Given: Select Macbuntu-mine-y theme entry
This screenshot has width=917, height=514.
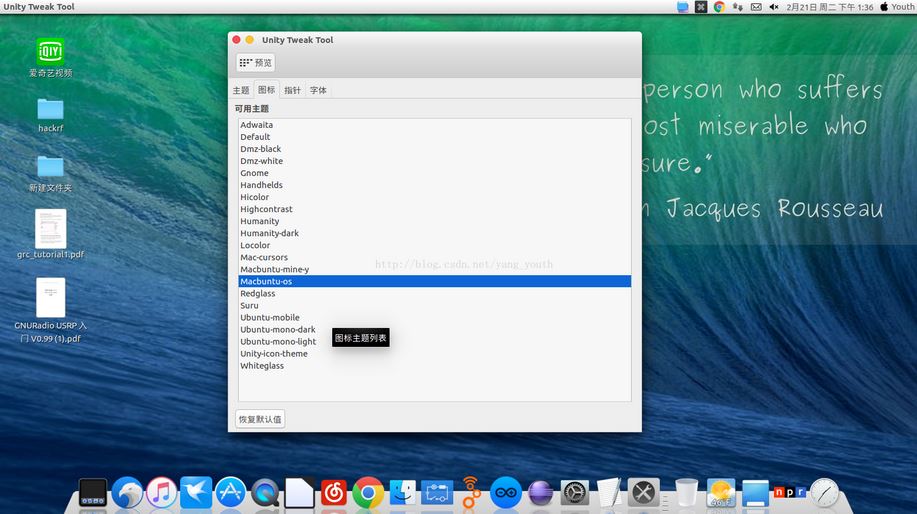Looking at the screenshot, I should click(435, 269).
